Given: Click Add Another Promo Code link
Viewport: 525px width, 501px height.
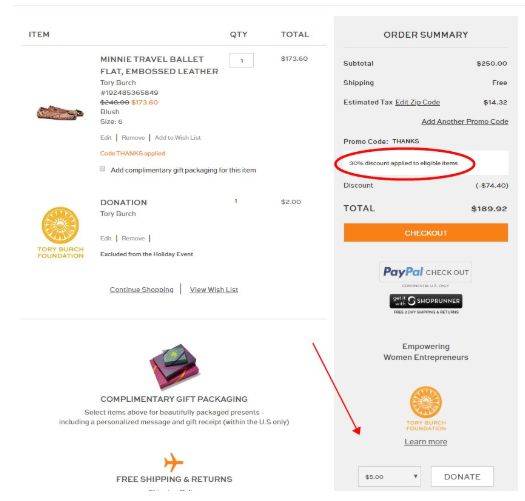Looking at the screenshot, I should click(465, 121).
